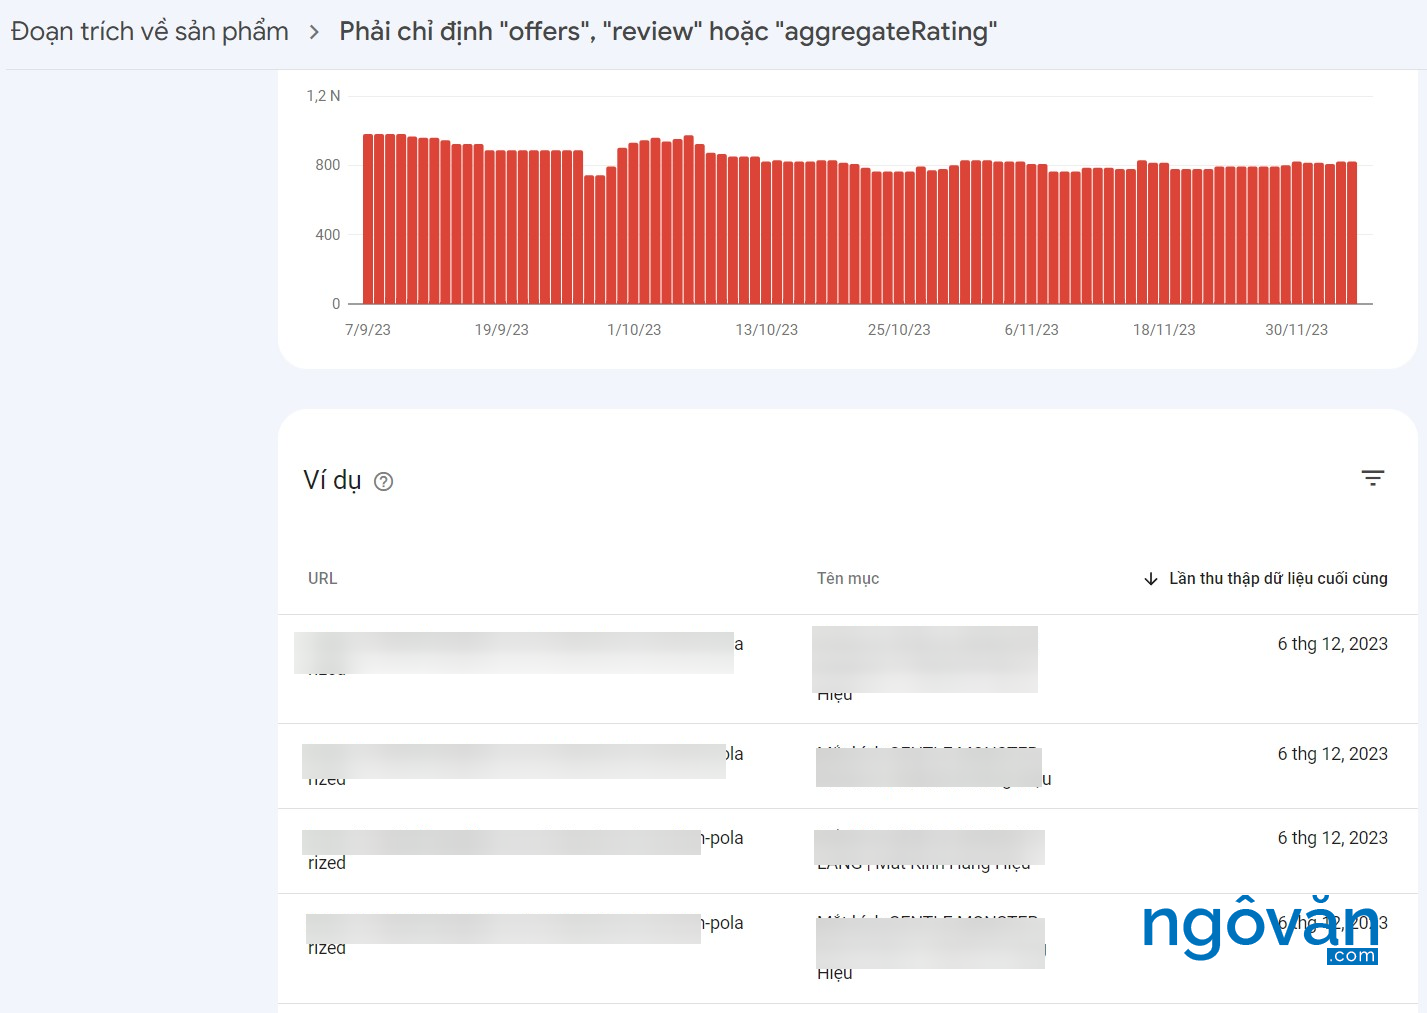Sort by the down arrow icon
The image size is (1427, 1013).
(1151, 579)
